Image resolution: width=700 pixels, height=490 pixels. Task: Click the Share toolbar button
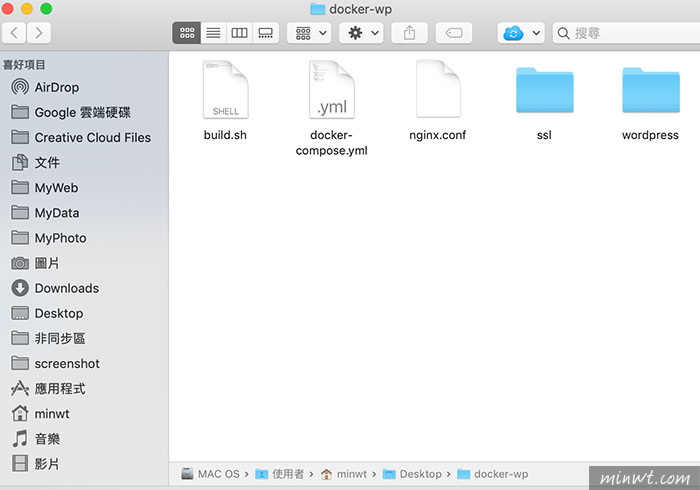coord(409,33)
